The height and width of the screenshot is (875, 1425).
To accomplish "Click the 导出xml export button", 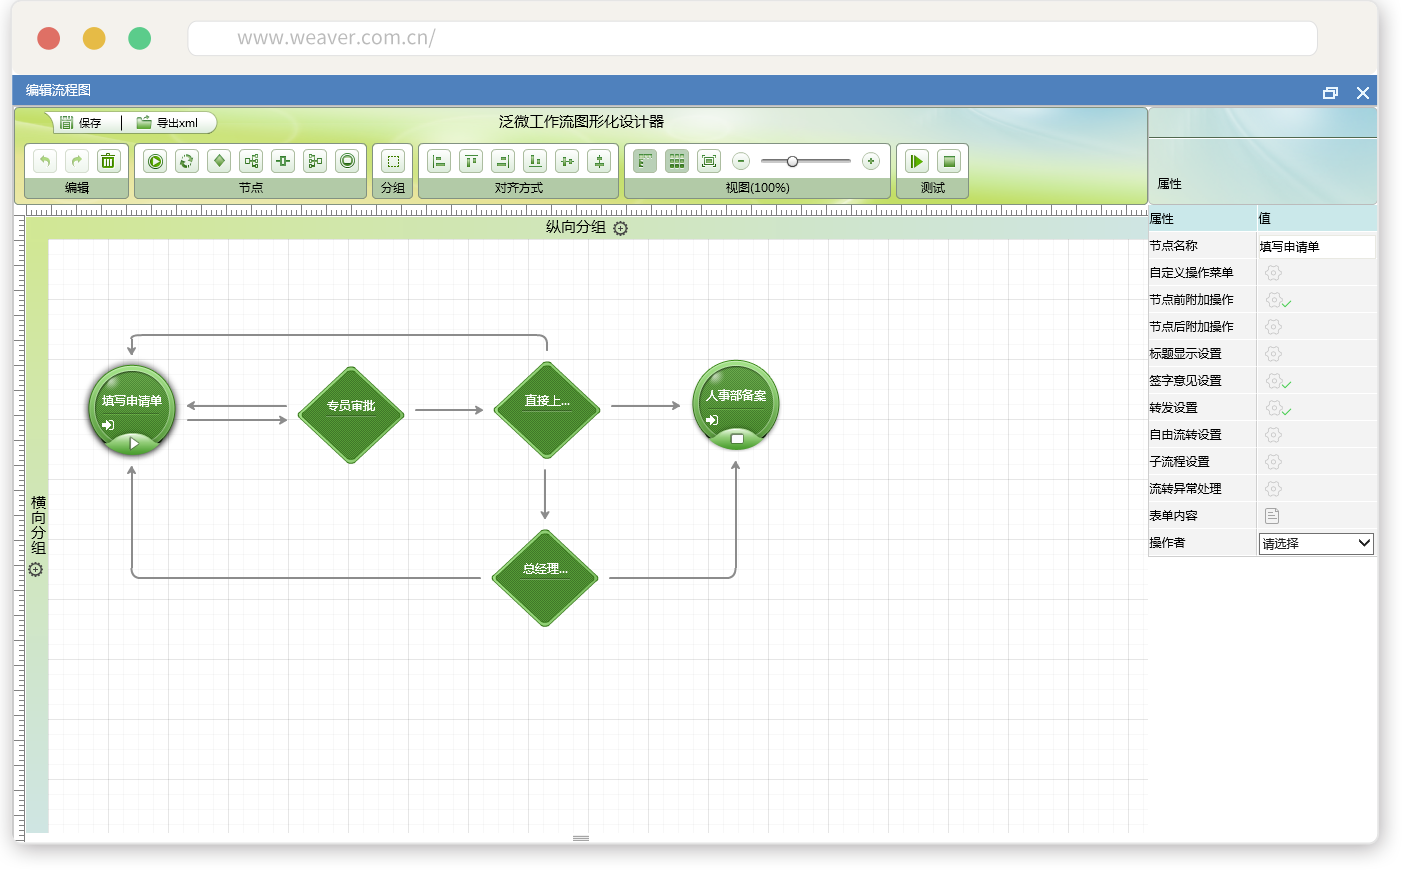I will click(x=167, y=123).
